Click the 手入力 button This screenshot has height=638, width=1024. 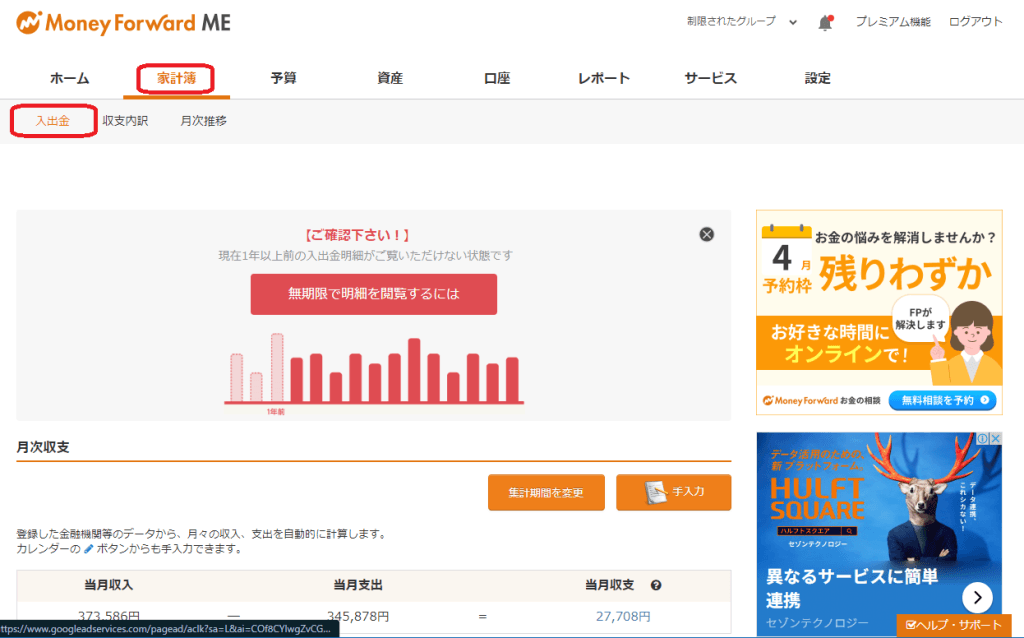[x=673, y=492]
